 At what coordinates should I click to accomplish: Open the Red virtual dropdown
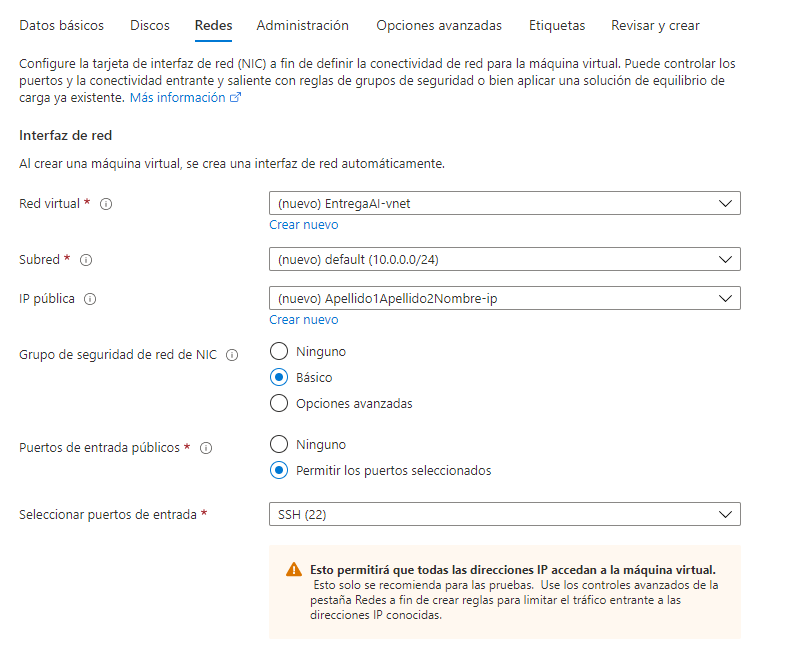(x=504, y=204)
